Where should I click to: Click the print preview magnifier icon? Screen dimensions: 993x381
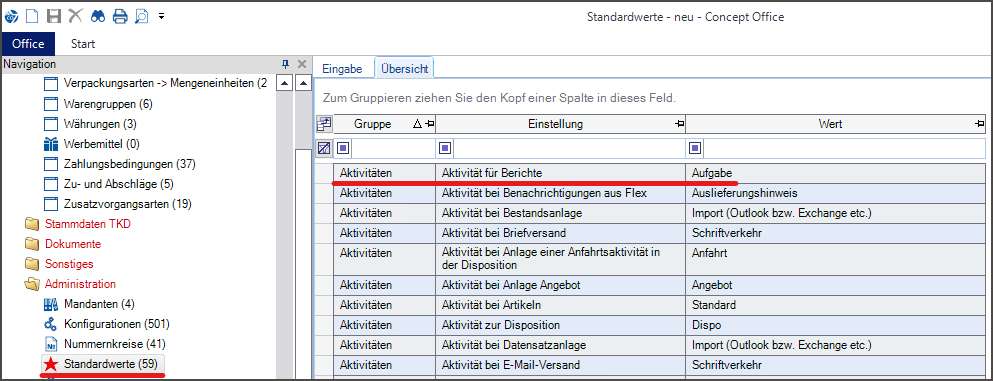point(142,16)
